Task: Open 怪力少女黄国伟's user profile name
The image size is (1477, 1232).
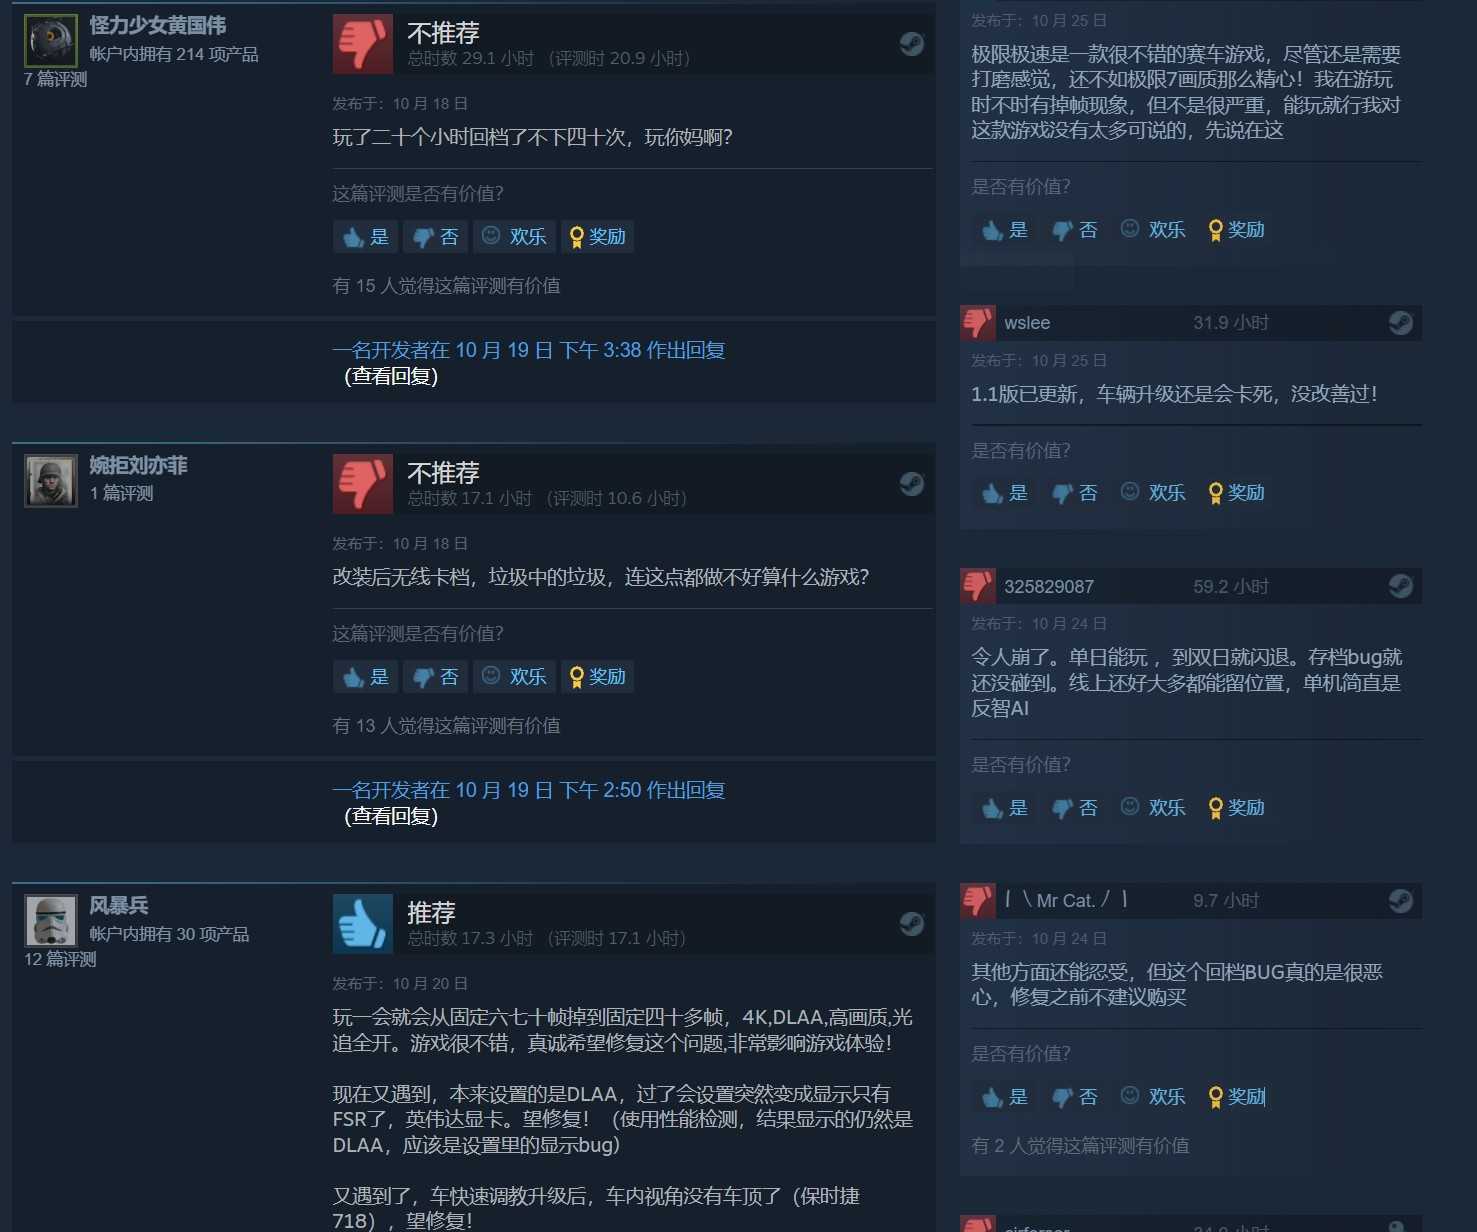Action: [158, 25]
